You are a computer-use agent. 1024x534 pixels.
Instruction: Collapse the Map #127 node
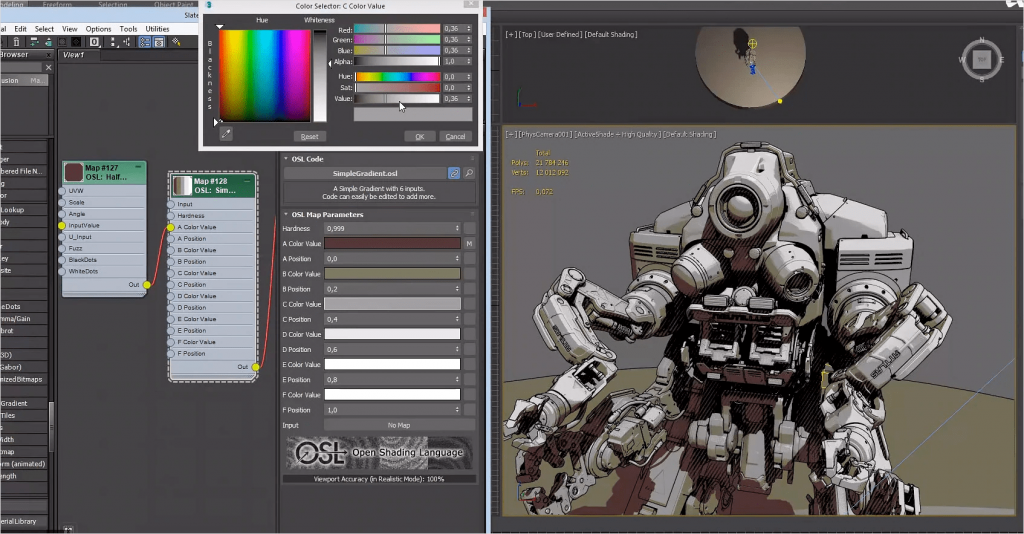tap(140, 166)
